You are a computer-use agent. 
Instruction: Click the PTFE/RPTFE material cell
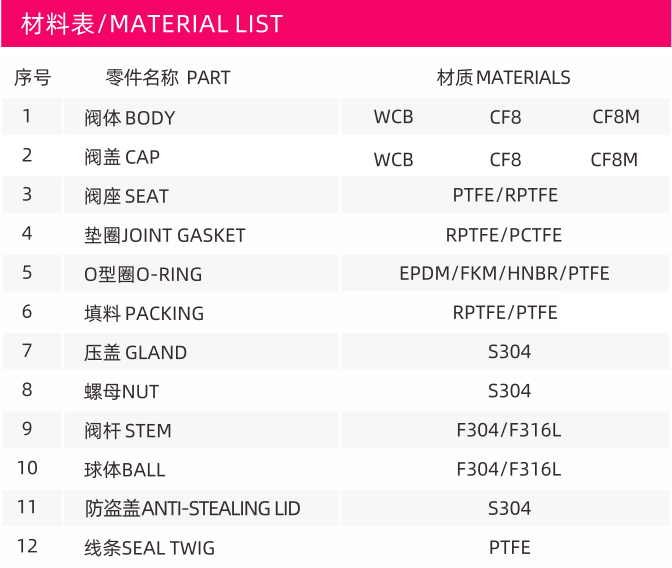tap(505, 195)
